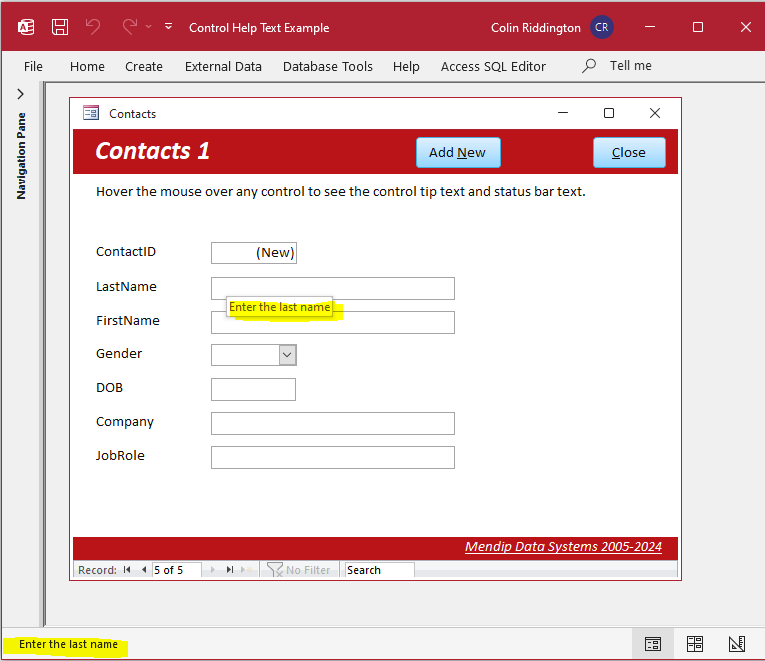This screenshot has width=765, height=661.
Task: Open the CR user account avatar
Action: (601, 27)
